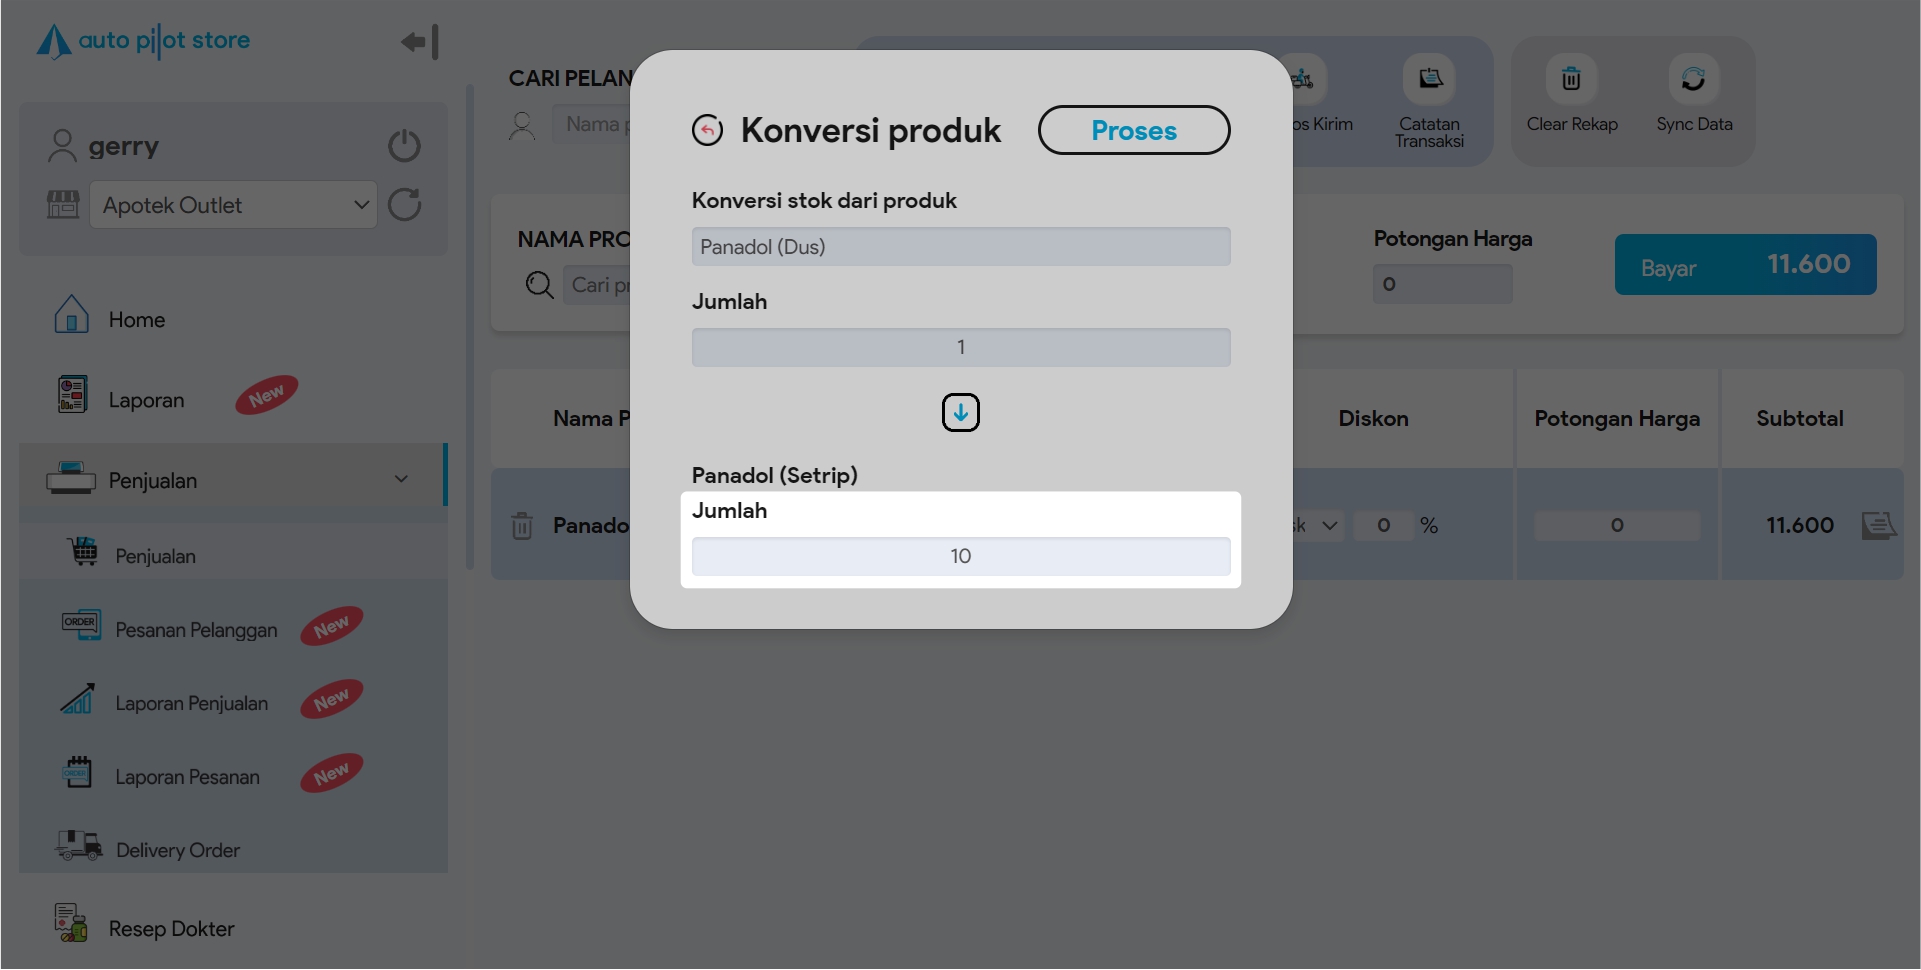The image size is (1921, 970).
Task: Click the back arrow icon beside Konversi produk
Action: (x=707, y=130)
